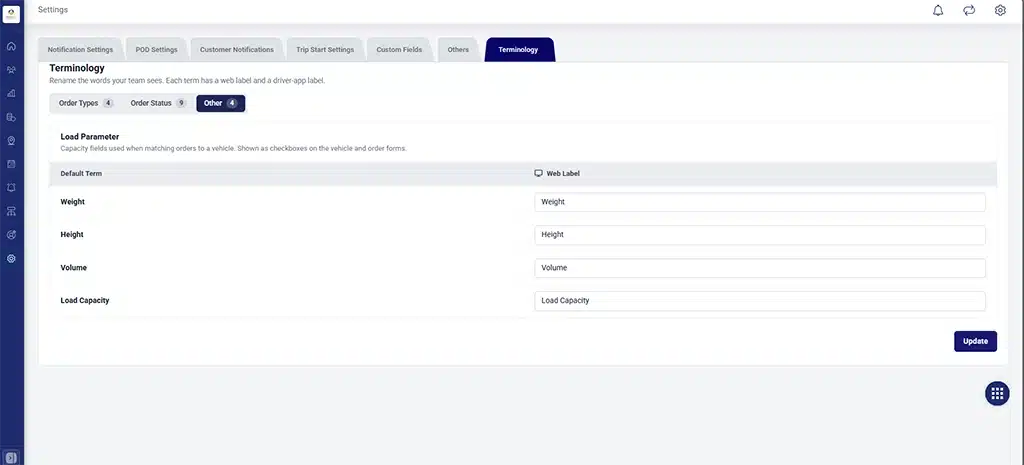Open the Customer Notifications tab
This screenshot has width=1024, height=465.
[237, 50]
